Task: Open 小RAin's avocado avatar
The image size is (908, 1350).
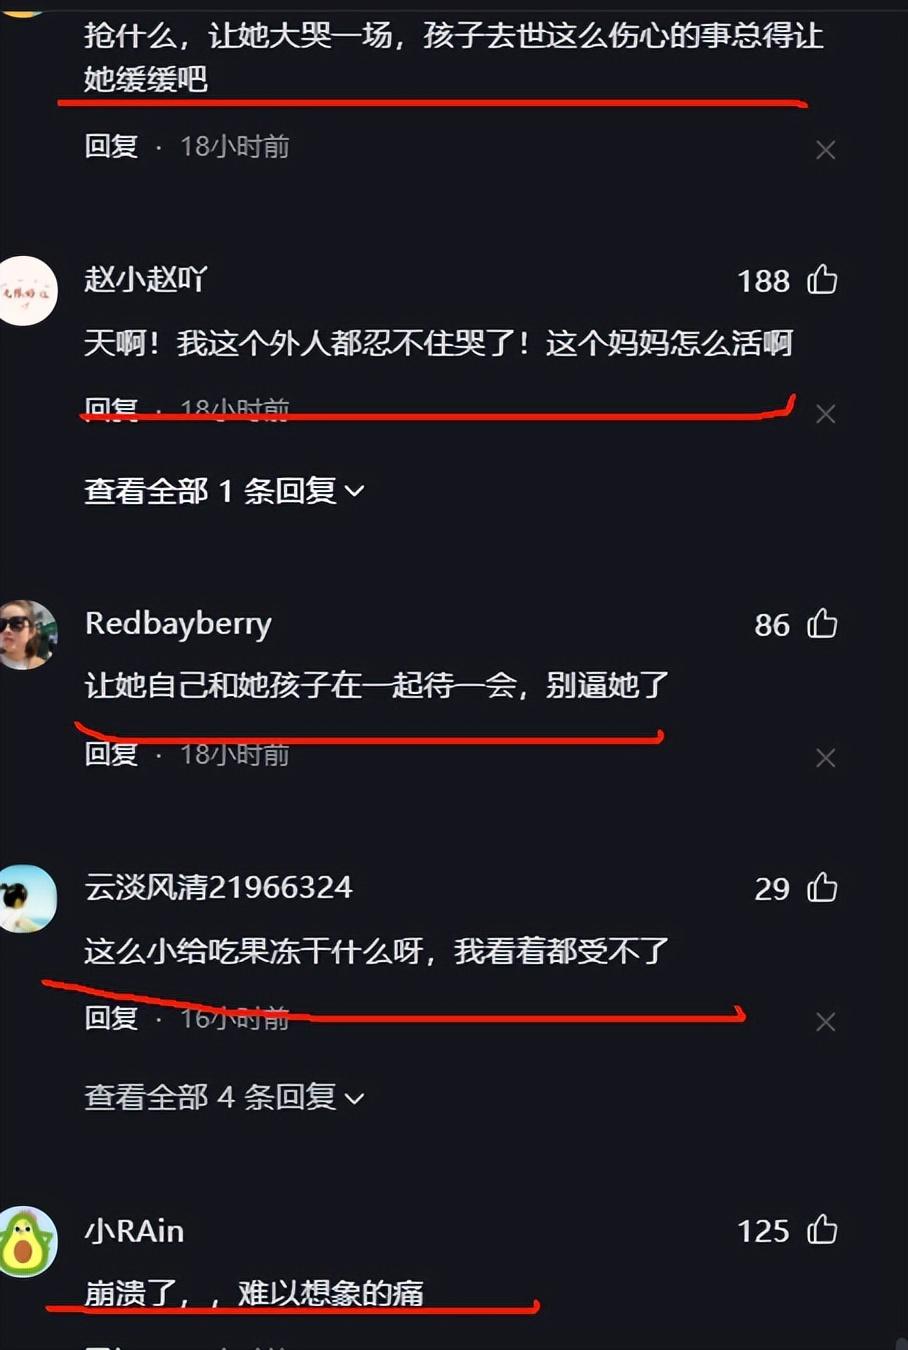Action: (x=27, y=1241)
